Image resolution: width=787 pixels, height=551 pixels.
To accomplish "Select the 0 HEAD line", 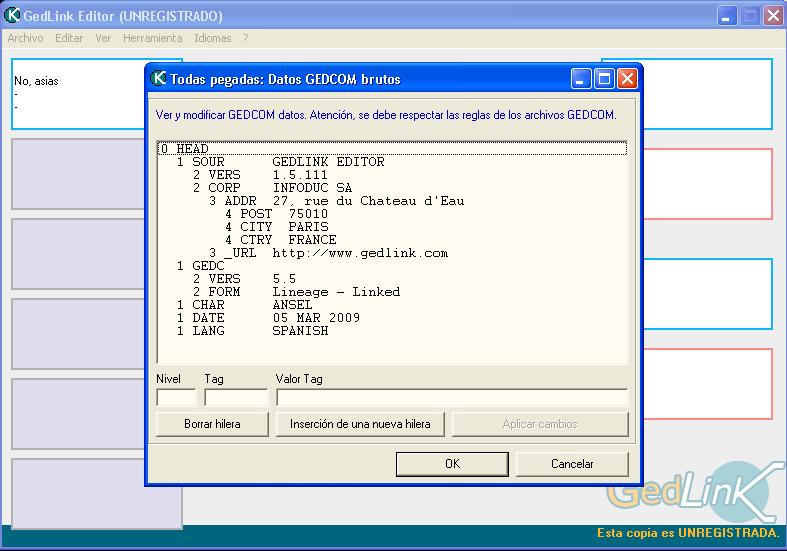I will pyautogui.click(x=392, y=149).
